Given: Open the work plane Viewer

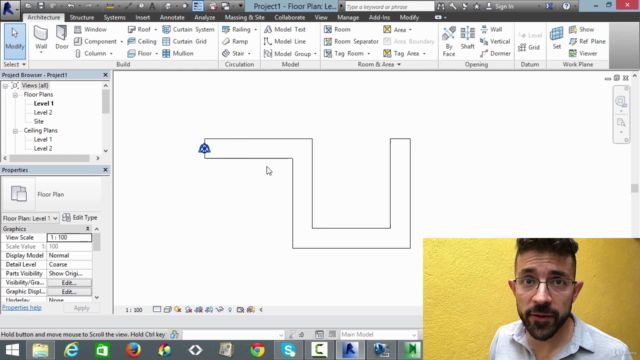Looking at the screenshot, I should click(x=583, y=53).
